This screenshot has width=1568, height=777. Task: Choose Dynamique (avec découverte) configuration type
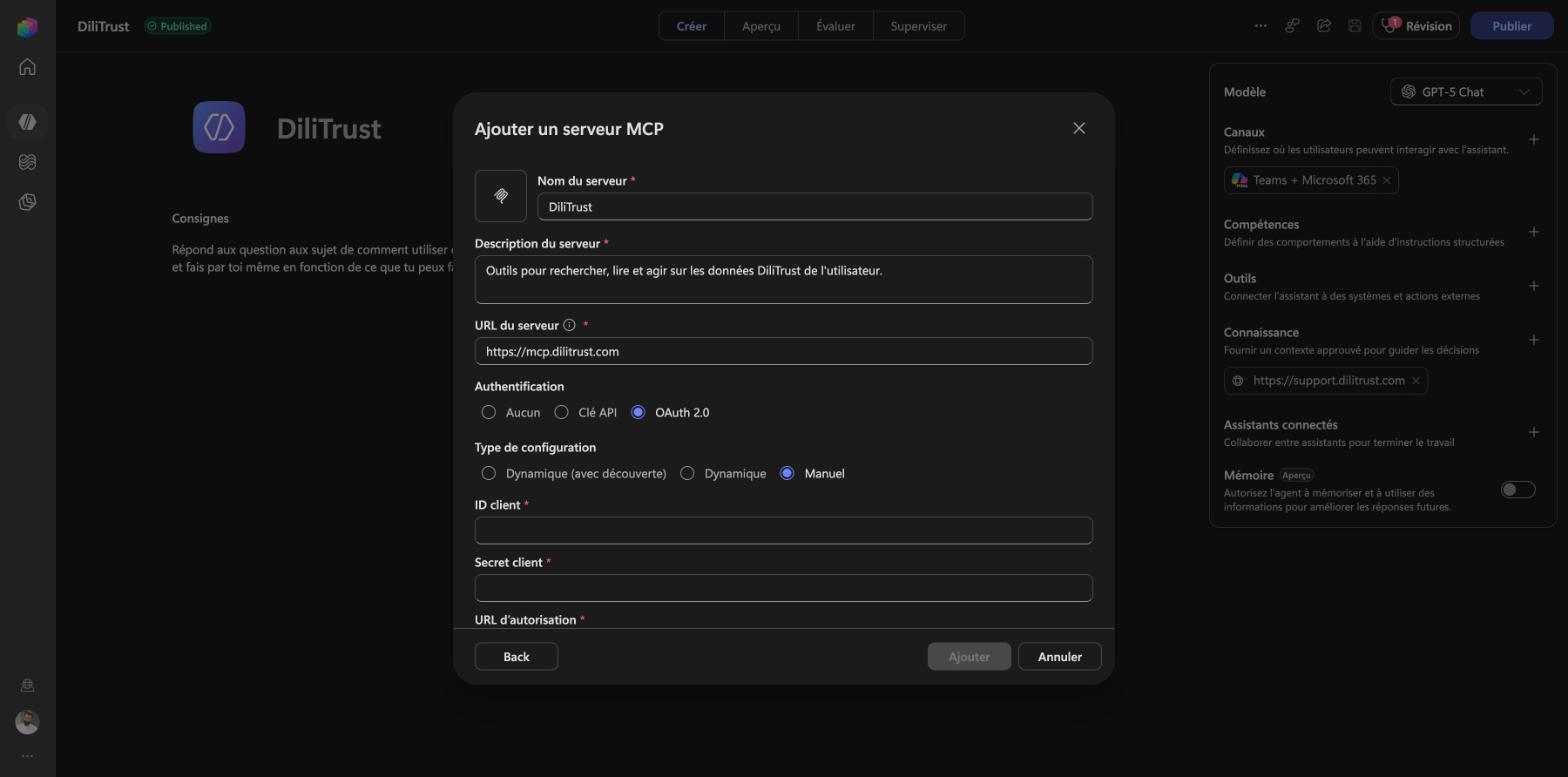[488, 473]
